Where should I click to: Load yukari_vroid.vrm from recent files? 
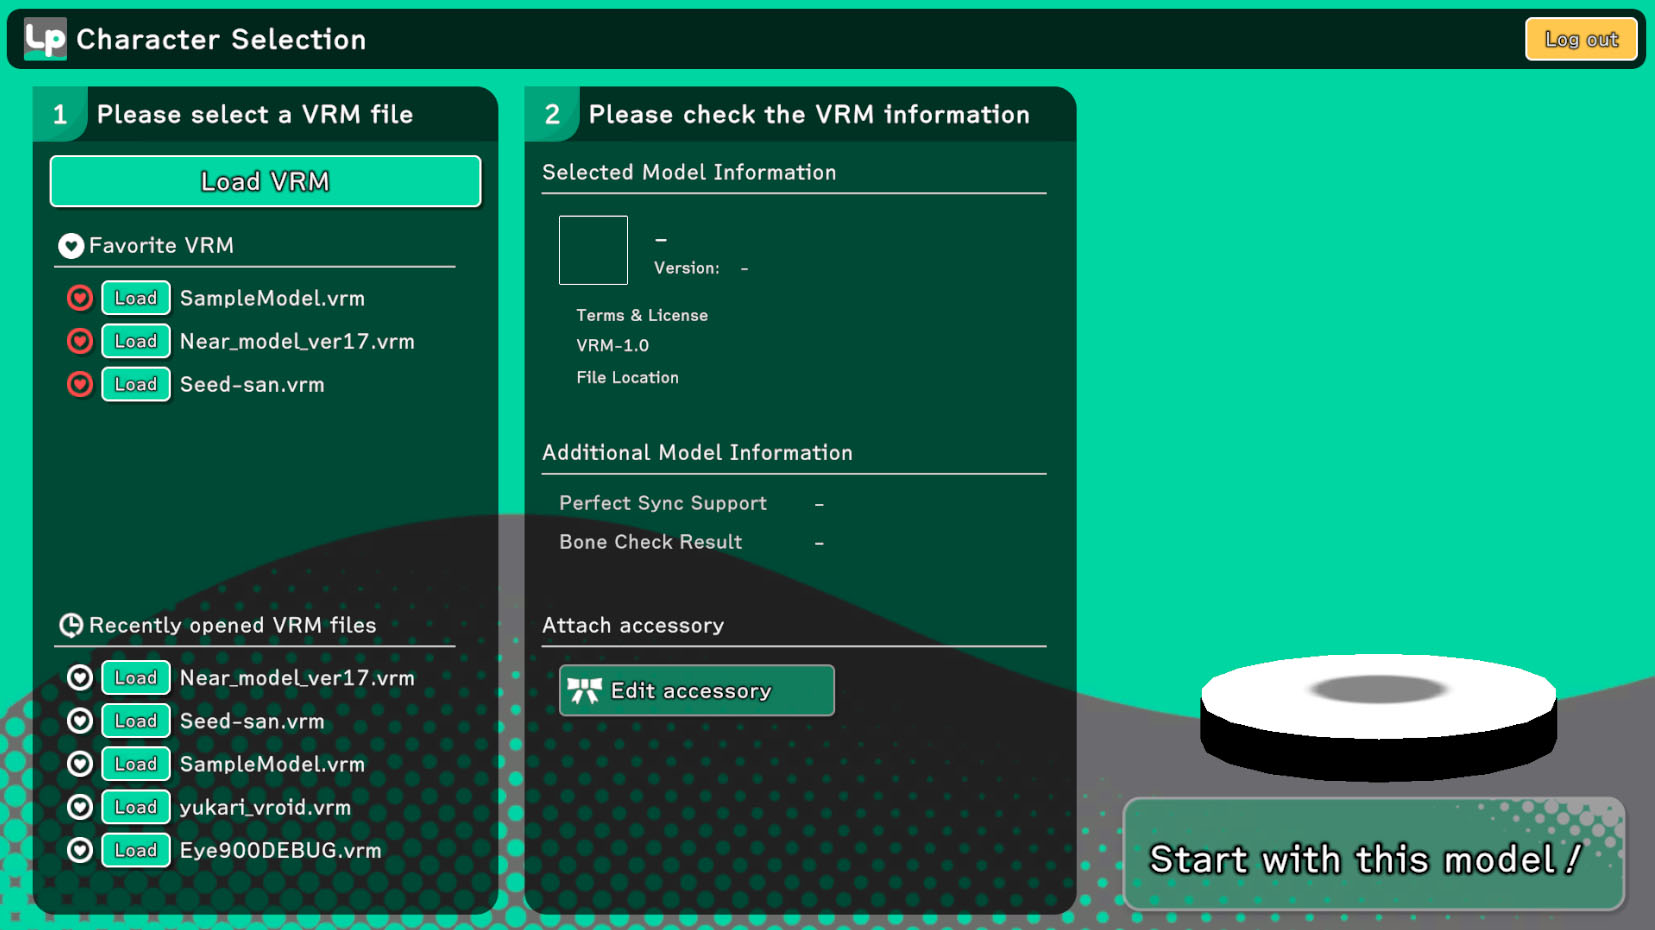[x=136, y=807]
